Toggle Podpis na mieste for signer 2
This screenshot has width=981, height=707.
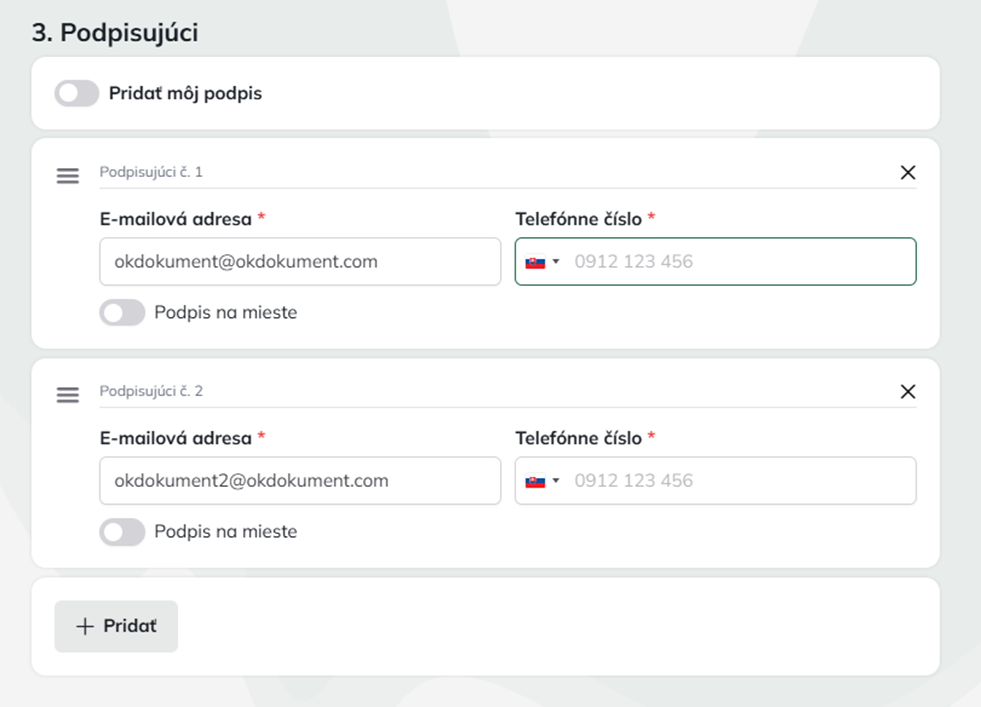coord(122,532)
